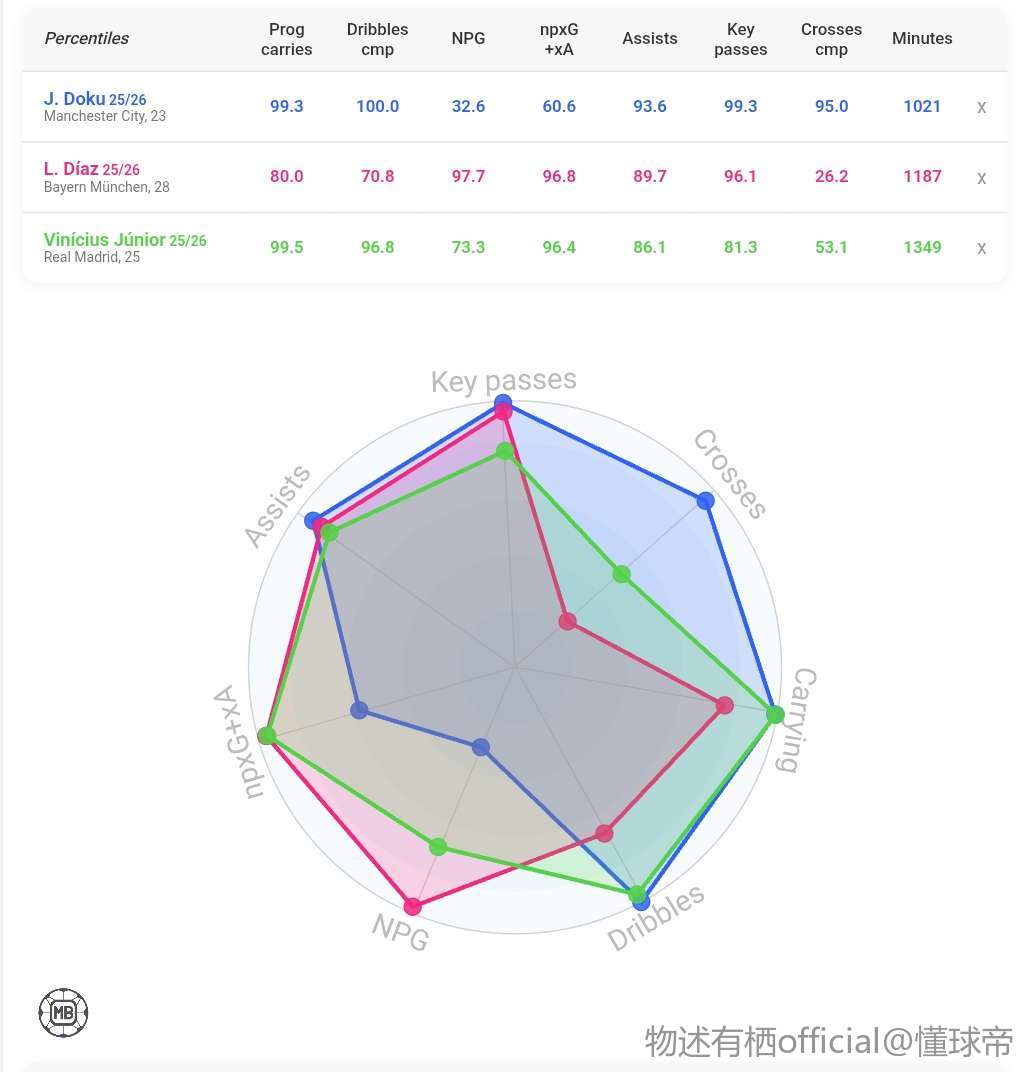The width and height of the screenshot is (1025, 1072).
Task: Click Díaz's pink Carrying radar point
Action: (x=724, y=706)
